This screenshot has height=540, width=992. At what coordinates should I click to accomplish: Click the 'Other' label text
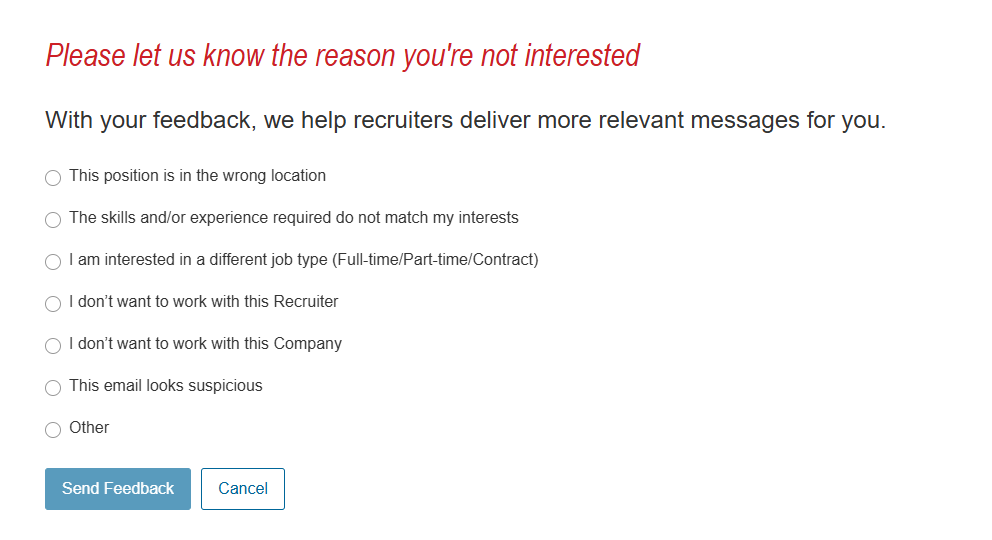point(89,427)
